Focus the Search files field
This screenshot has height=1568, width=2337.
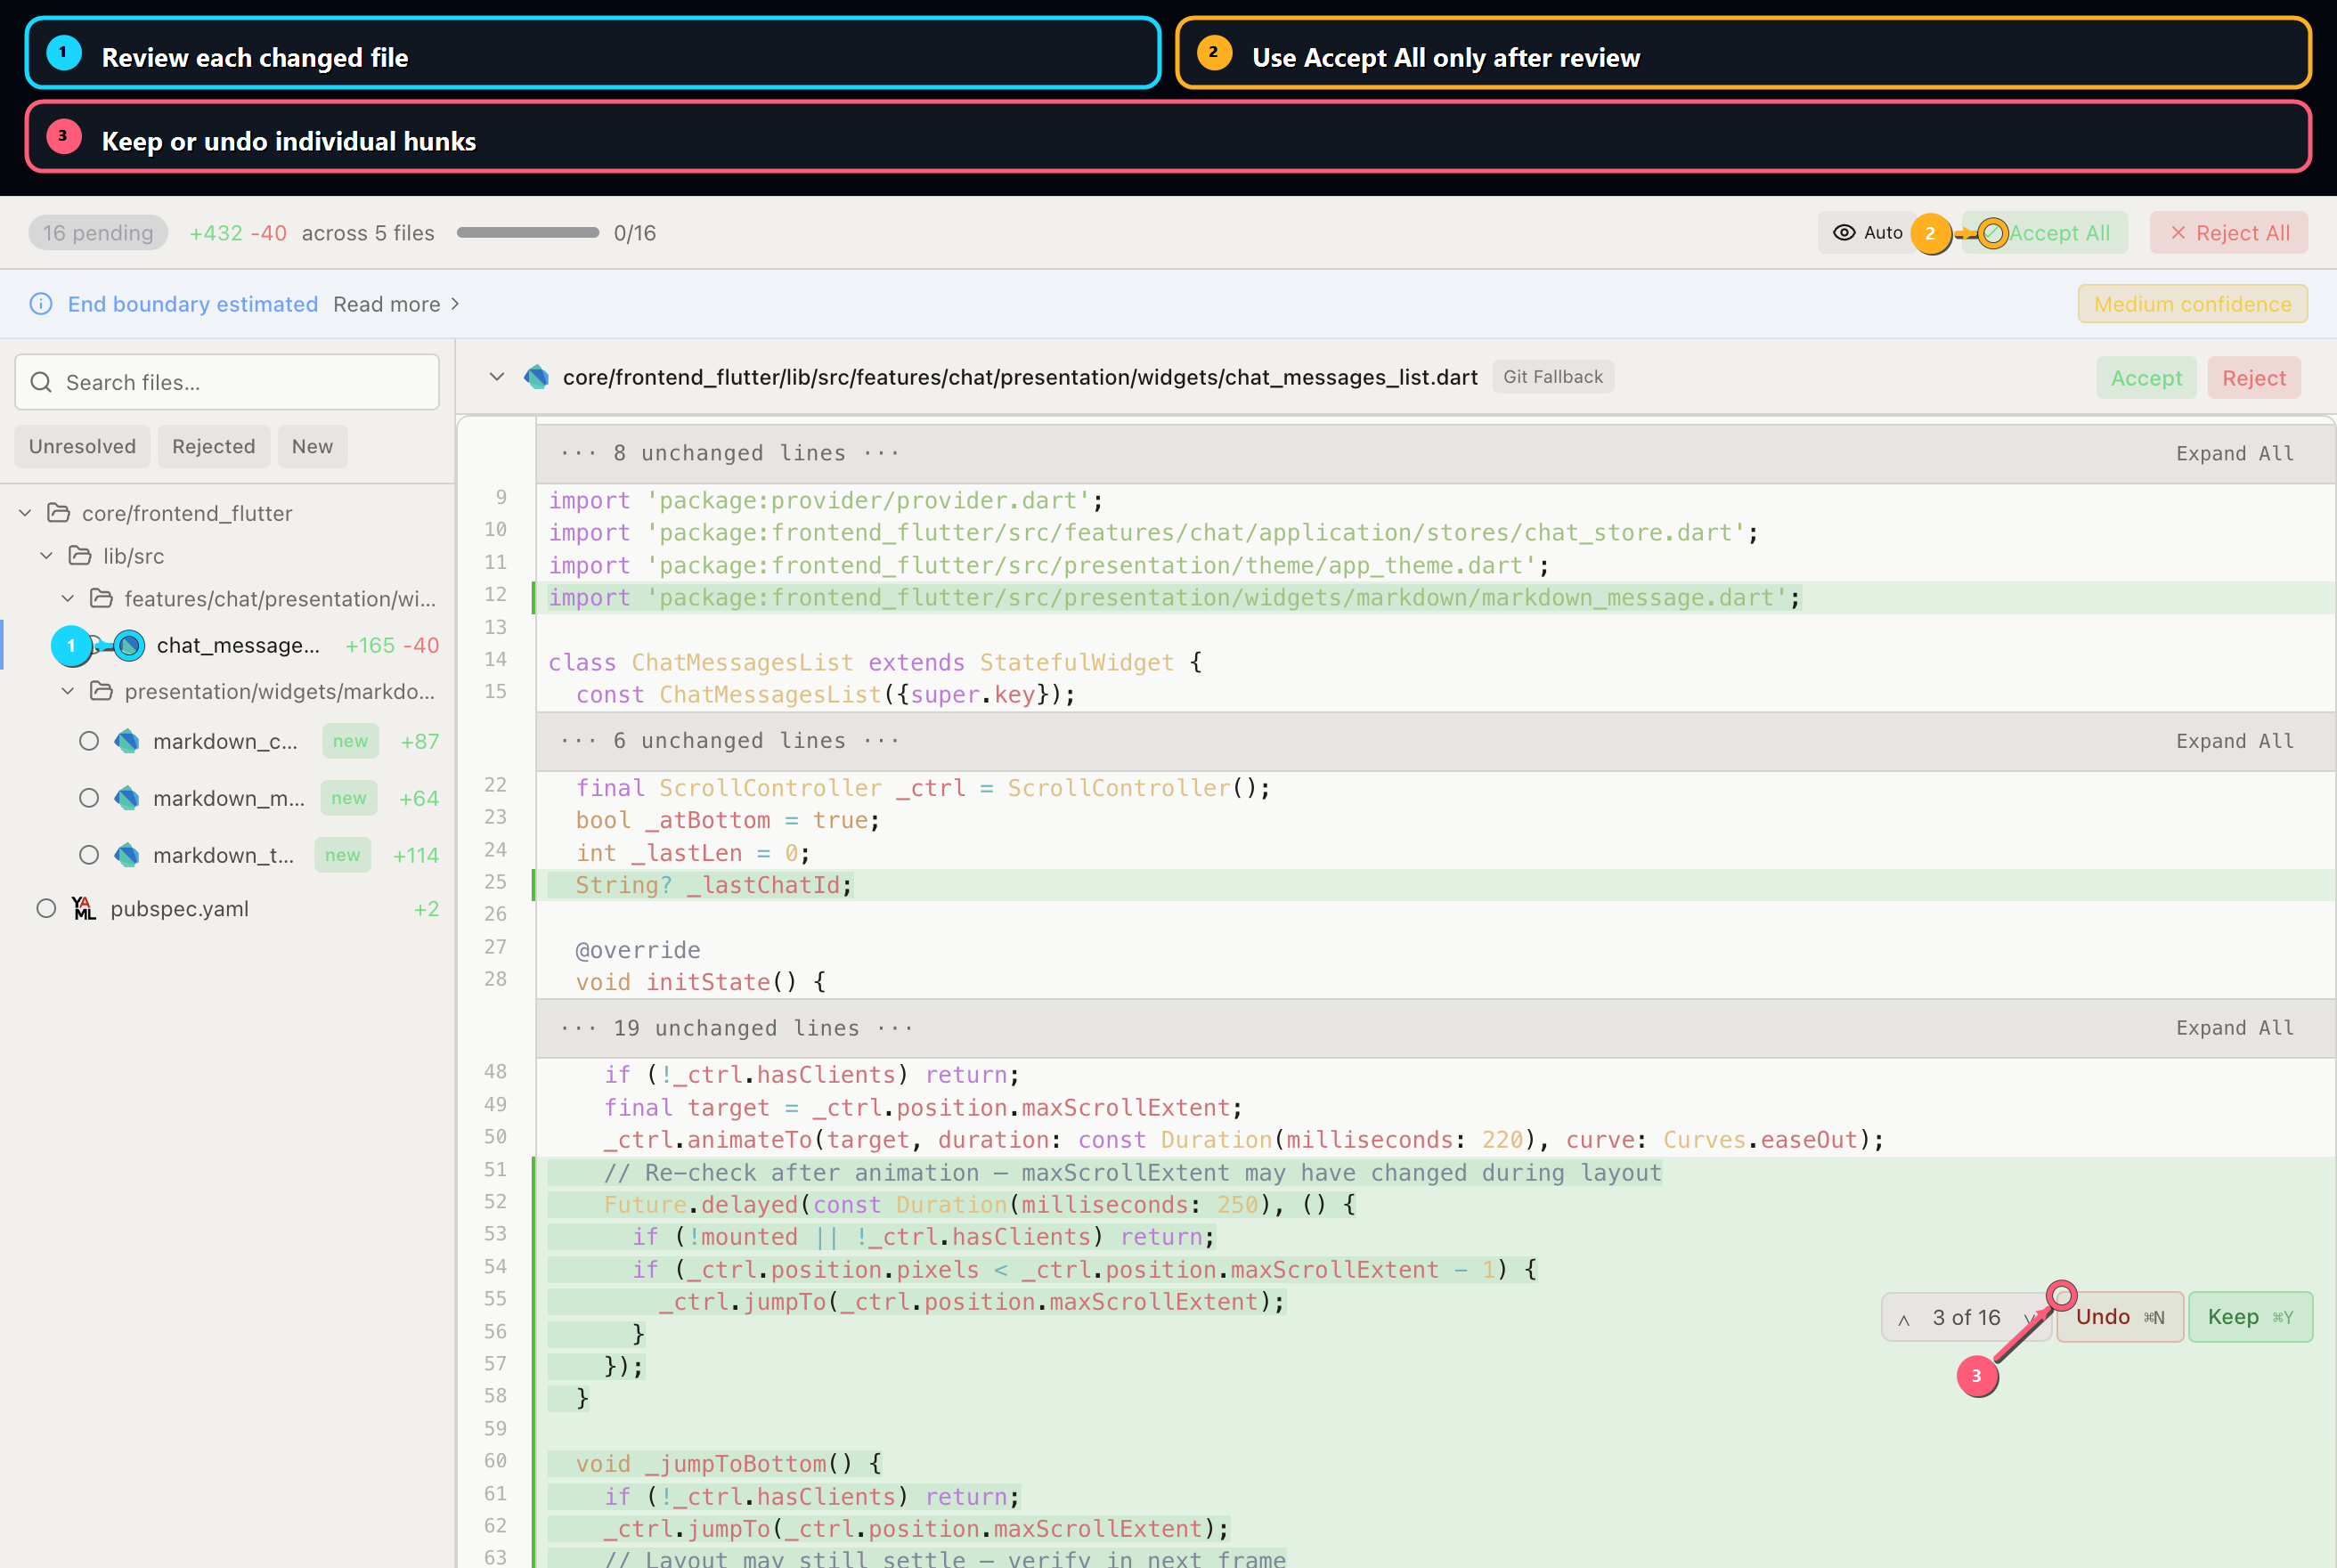click(x=227, y=382)
